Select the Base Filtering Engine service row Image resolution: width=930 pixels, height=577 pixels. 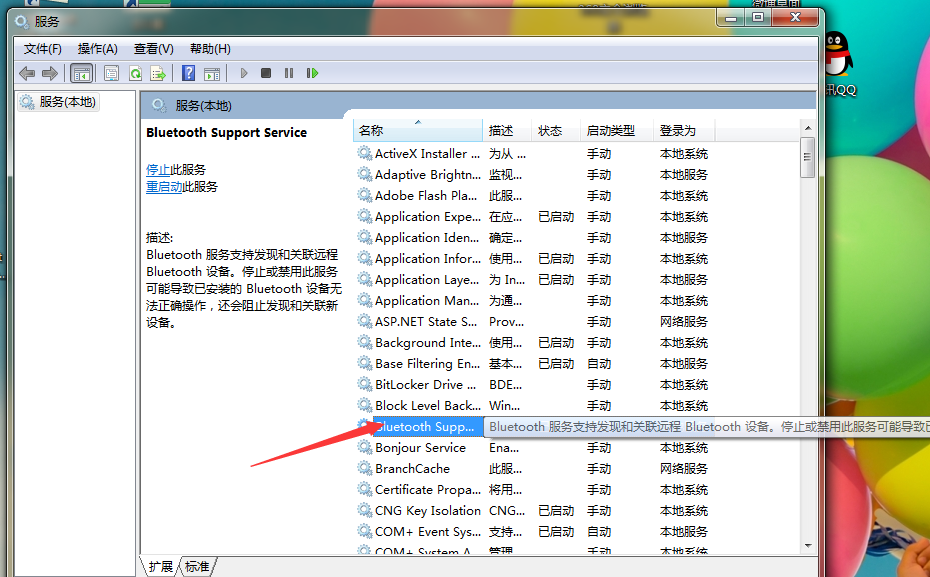[x=534, y=364]
